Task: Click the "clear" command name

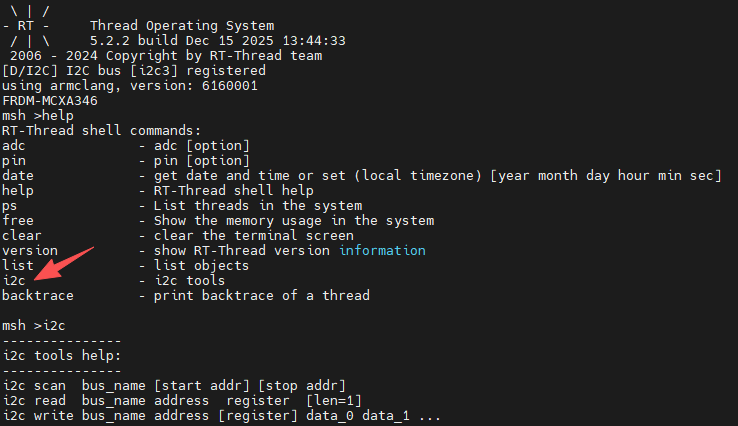Action: coord(22,235)
